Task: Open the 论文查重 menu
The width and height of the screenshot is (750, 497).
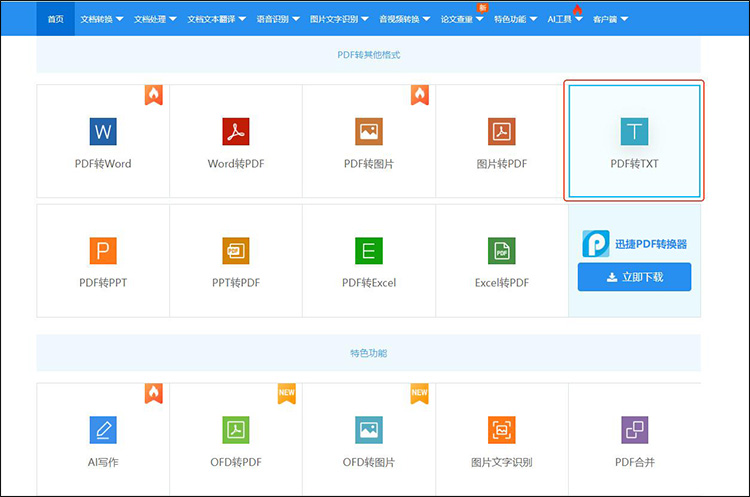Action: pos(462,19)
